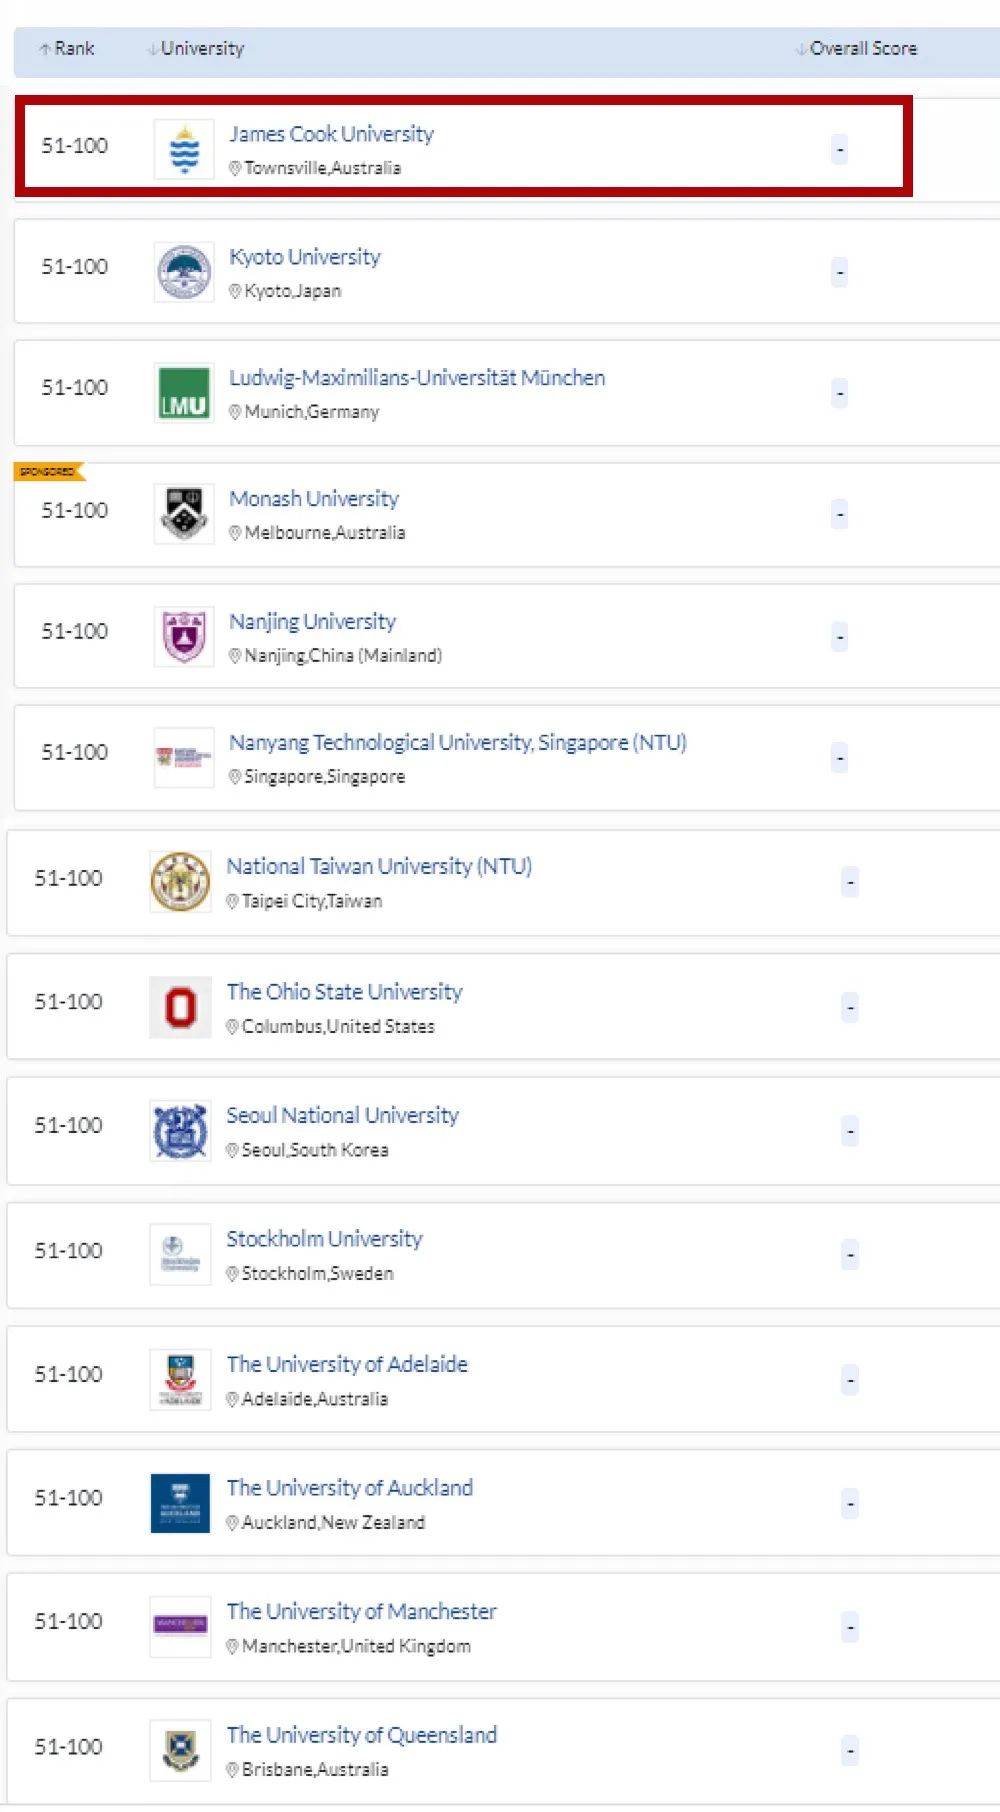1000x1812 pixels.
Task: Click the Monash University shield logo
Action: click(x=184, y=514)
